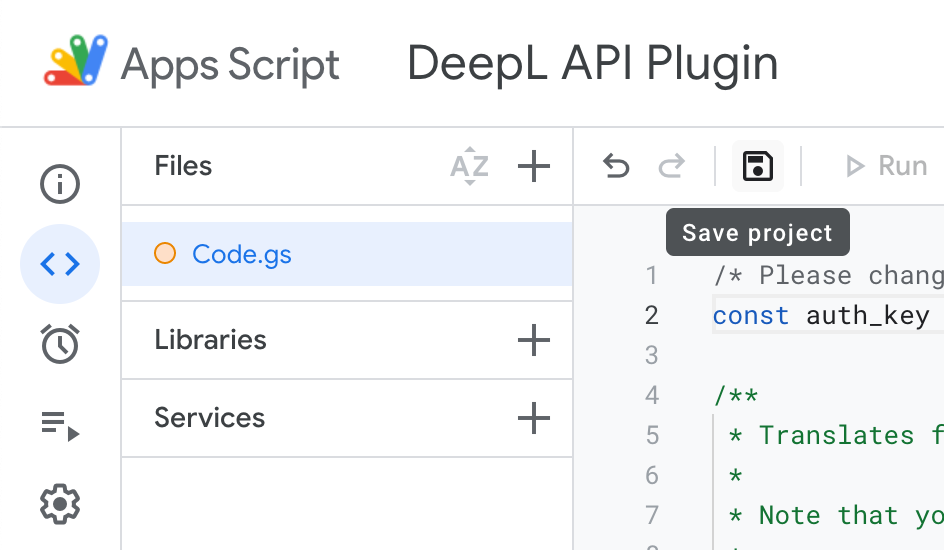Screen dimensions: 944x550
Task: Click the Redo arrow
Action: (x=671, y=167)
